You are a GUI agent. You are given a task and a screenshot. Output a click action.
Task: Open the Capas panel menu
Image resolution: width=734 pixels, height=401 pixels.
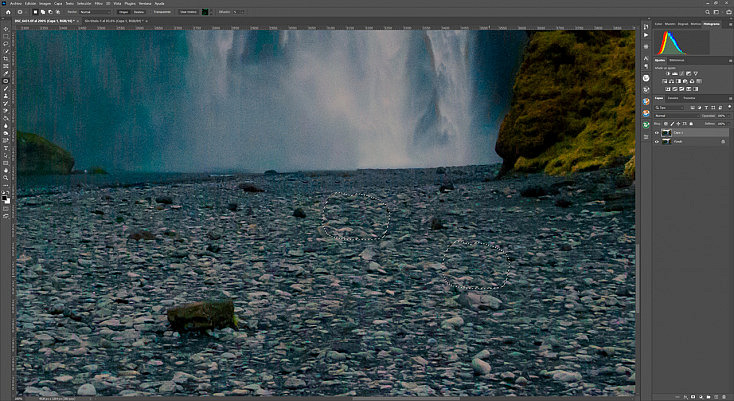pyautogui.click(x=731, y=98)
